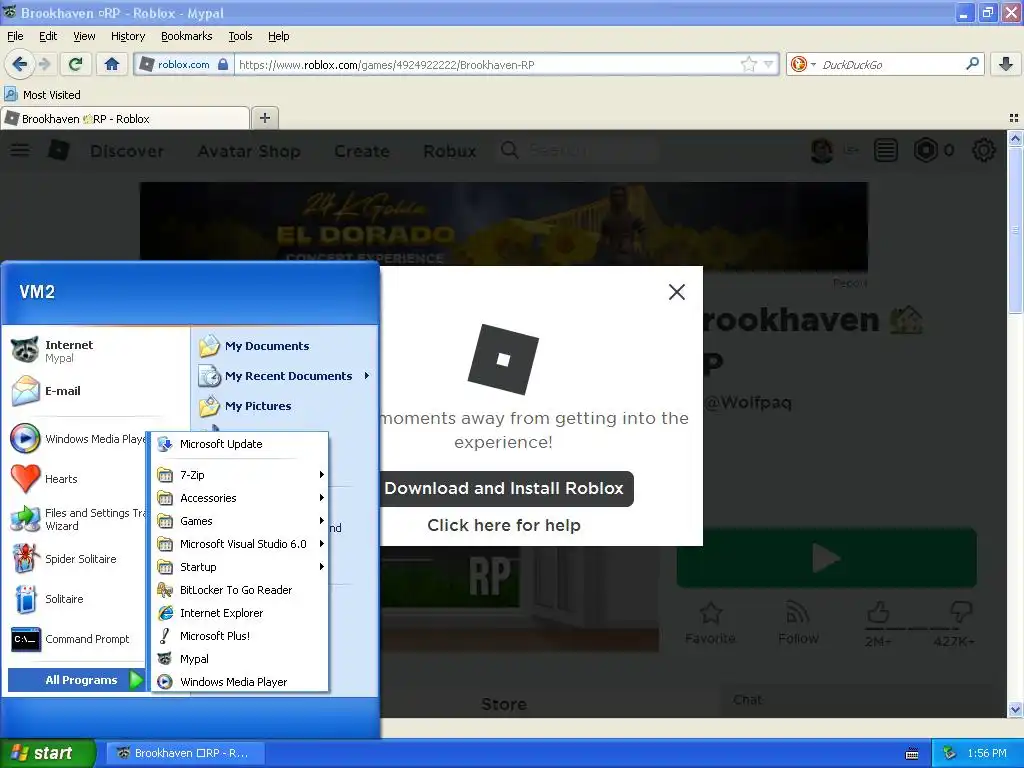Click the page scrollbar up arrow
1024x768 pixels.
(x=1015, y=138)
